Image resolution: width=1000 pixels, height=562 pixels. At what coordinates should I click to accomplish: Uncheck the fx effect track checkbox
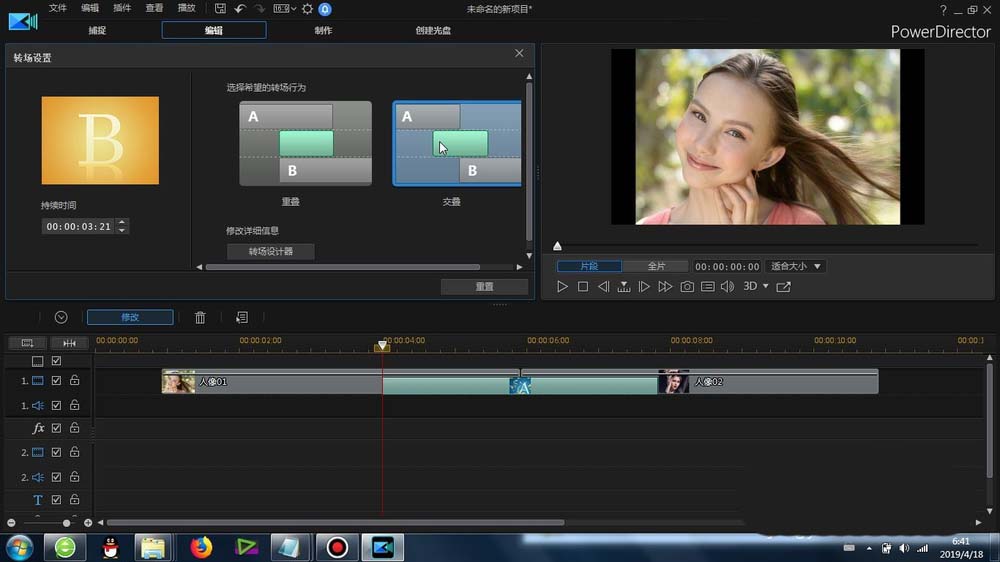[57, 428]
